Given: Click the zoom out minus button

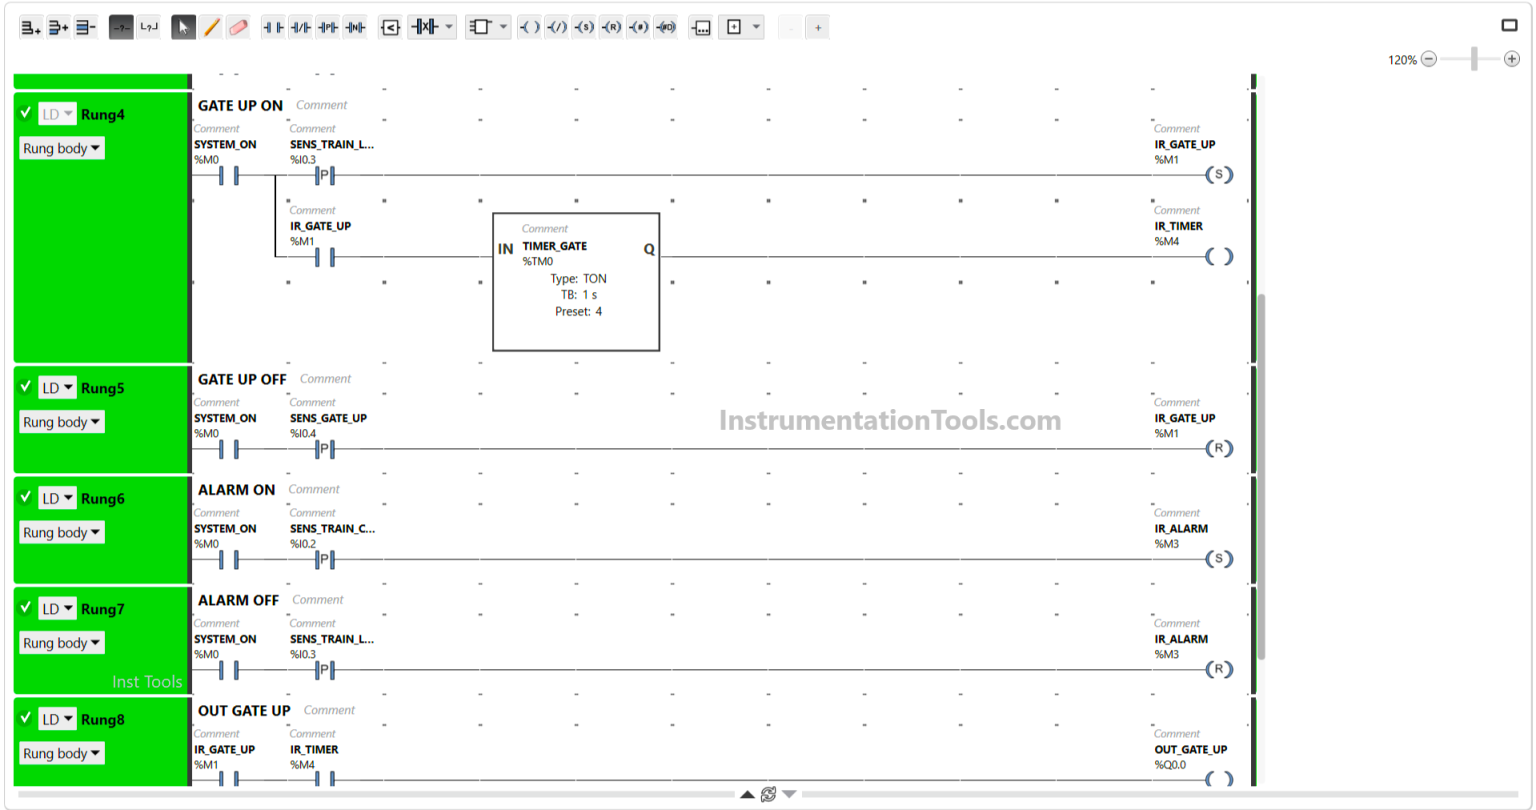Looking at the screenshot, I should (x=1429, y=59).
